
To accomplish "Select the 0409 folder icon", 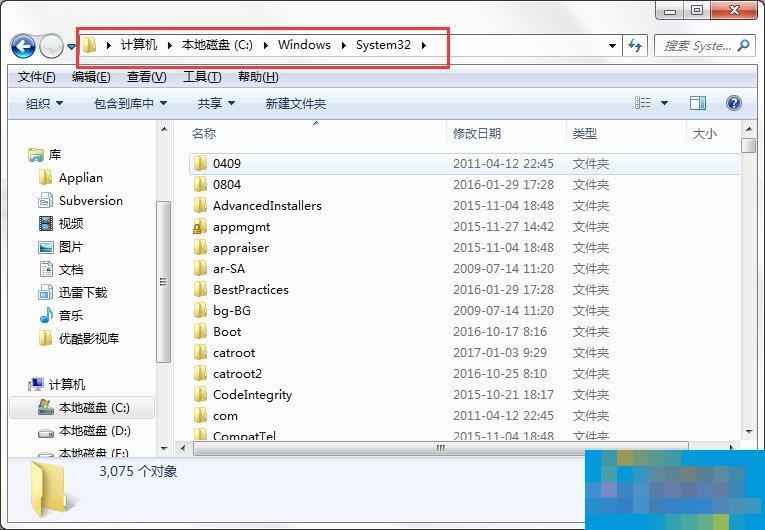I will (200, 163).
